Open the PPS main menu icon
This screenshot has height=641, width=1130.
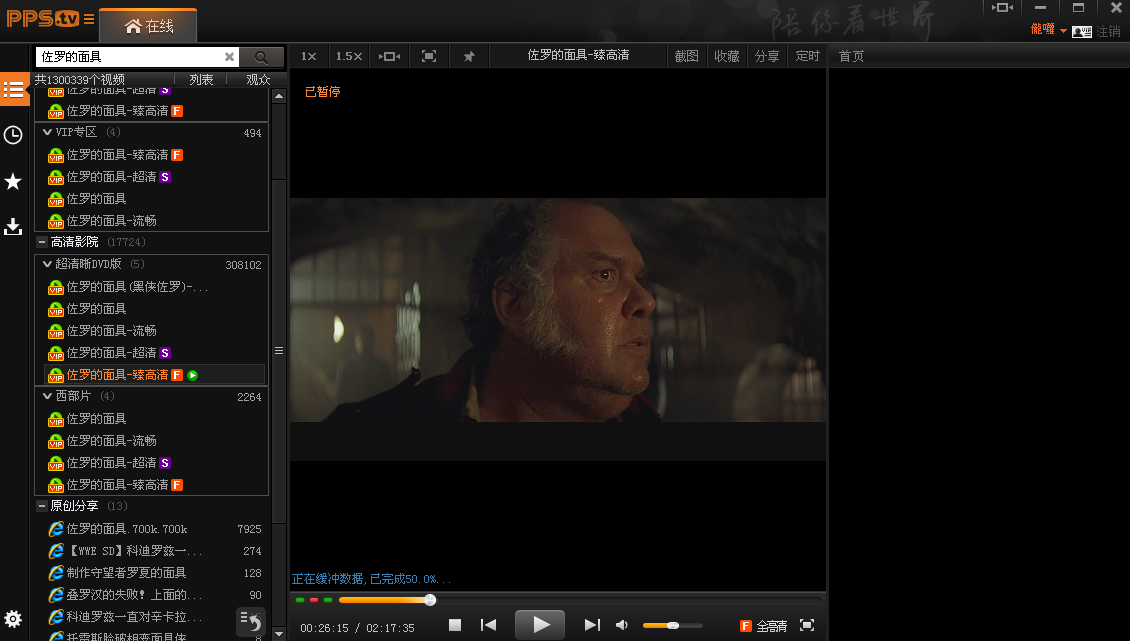pyautogui.click(x=89, y=19)
